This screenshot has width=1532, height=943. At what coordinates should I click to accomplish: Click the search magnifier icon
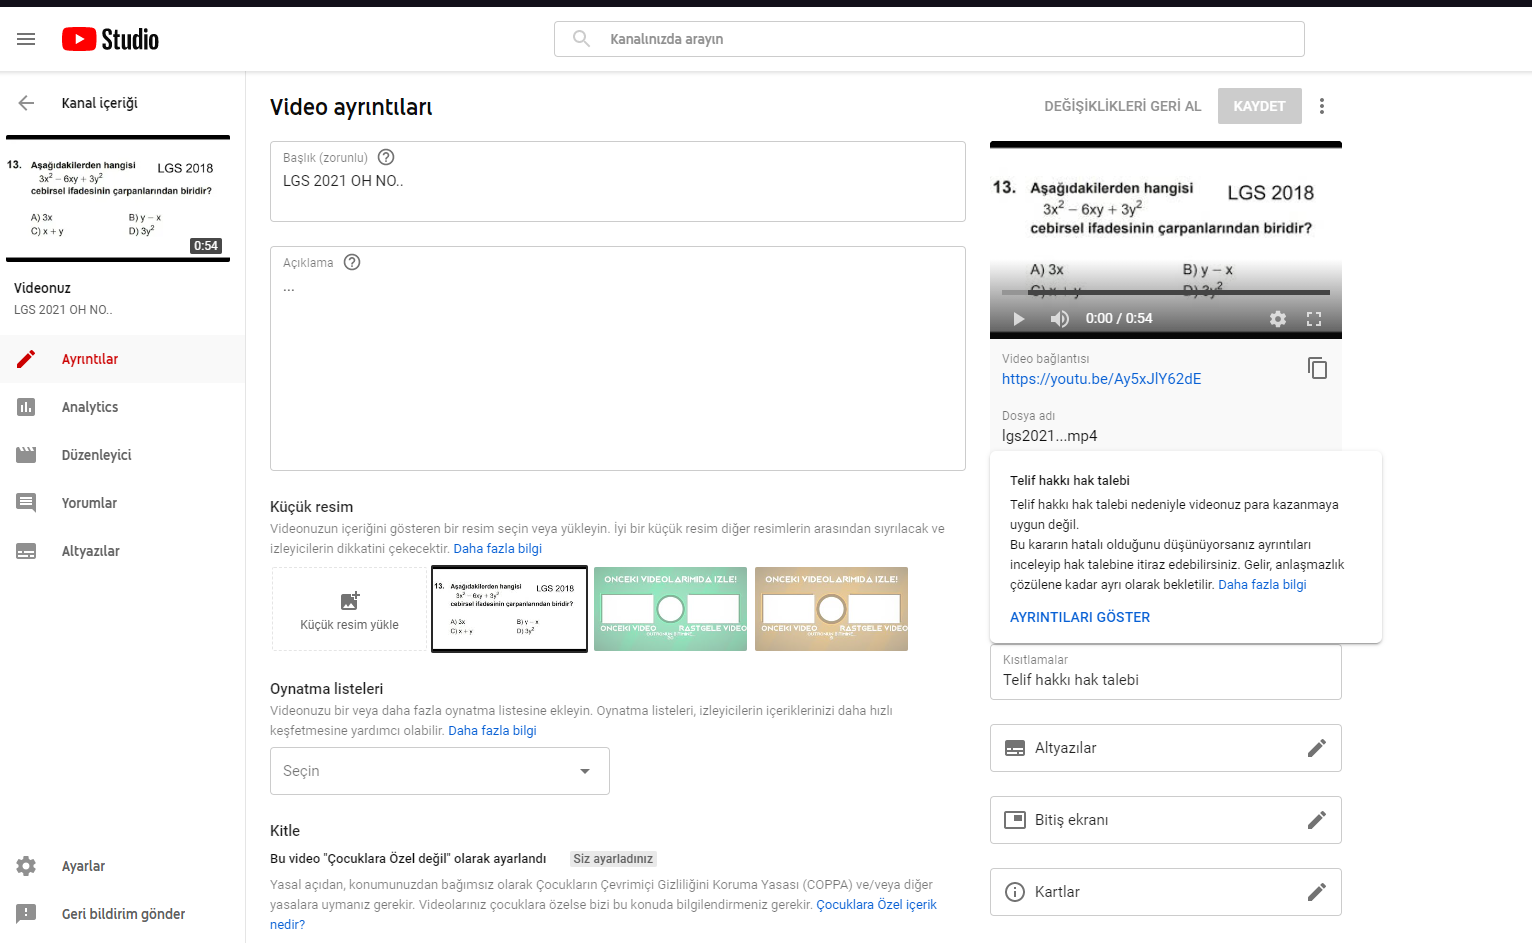[x=581, y=39]
